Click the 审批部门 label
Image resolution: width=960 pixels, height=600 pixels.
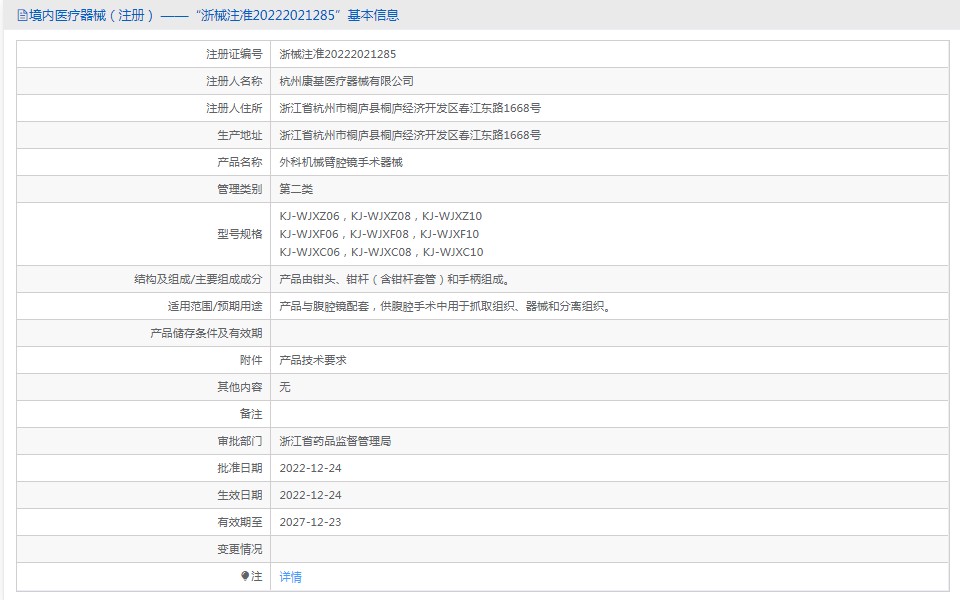(x=239, y=441)
